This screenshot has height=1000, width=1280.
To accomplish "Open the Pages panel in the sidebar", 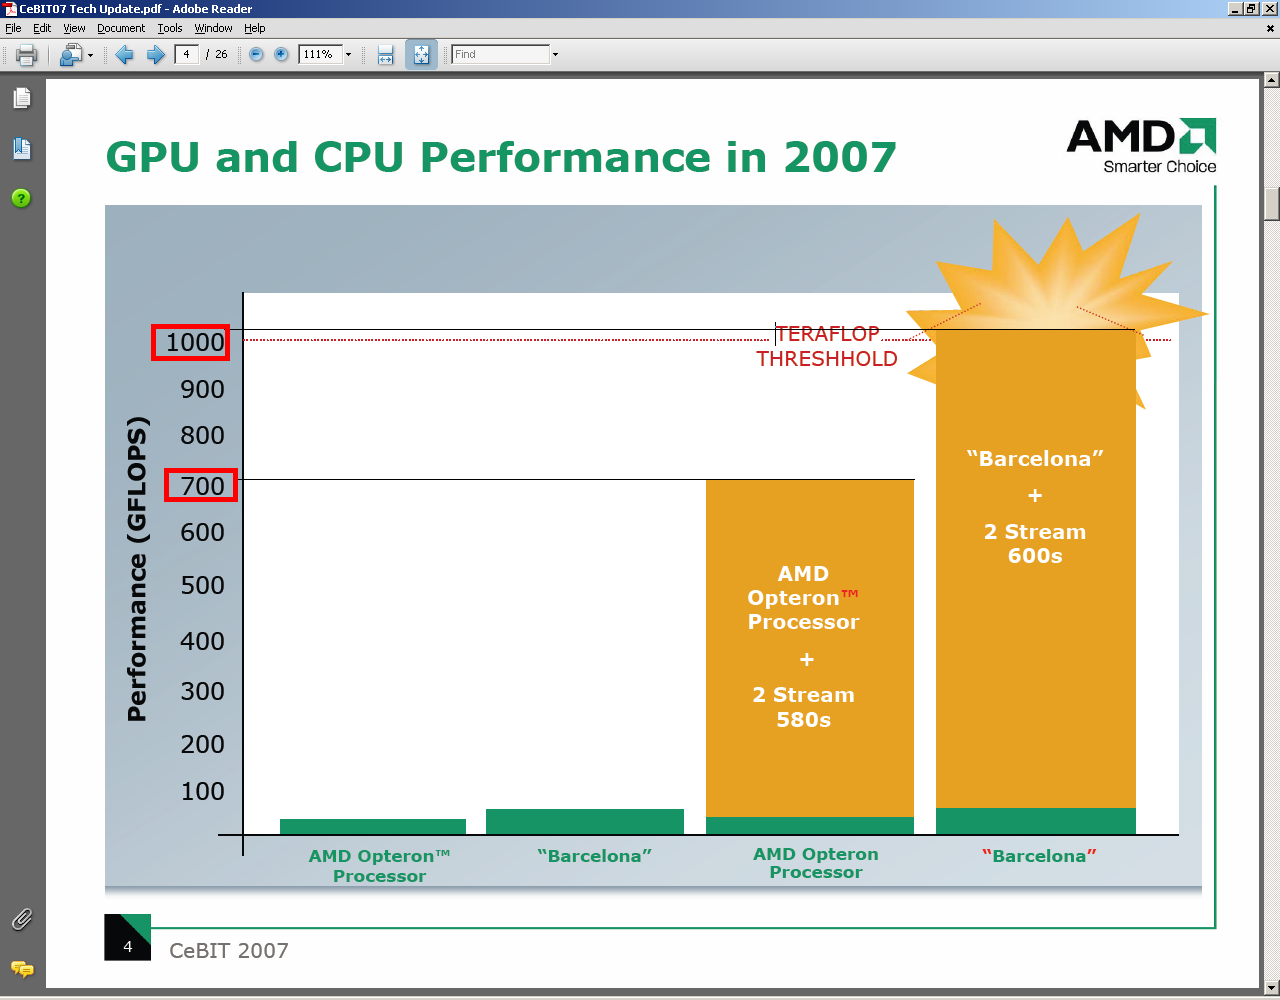I will pyautogui.click(x=21, y=98).
